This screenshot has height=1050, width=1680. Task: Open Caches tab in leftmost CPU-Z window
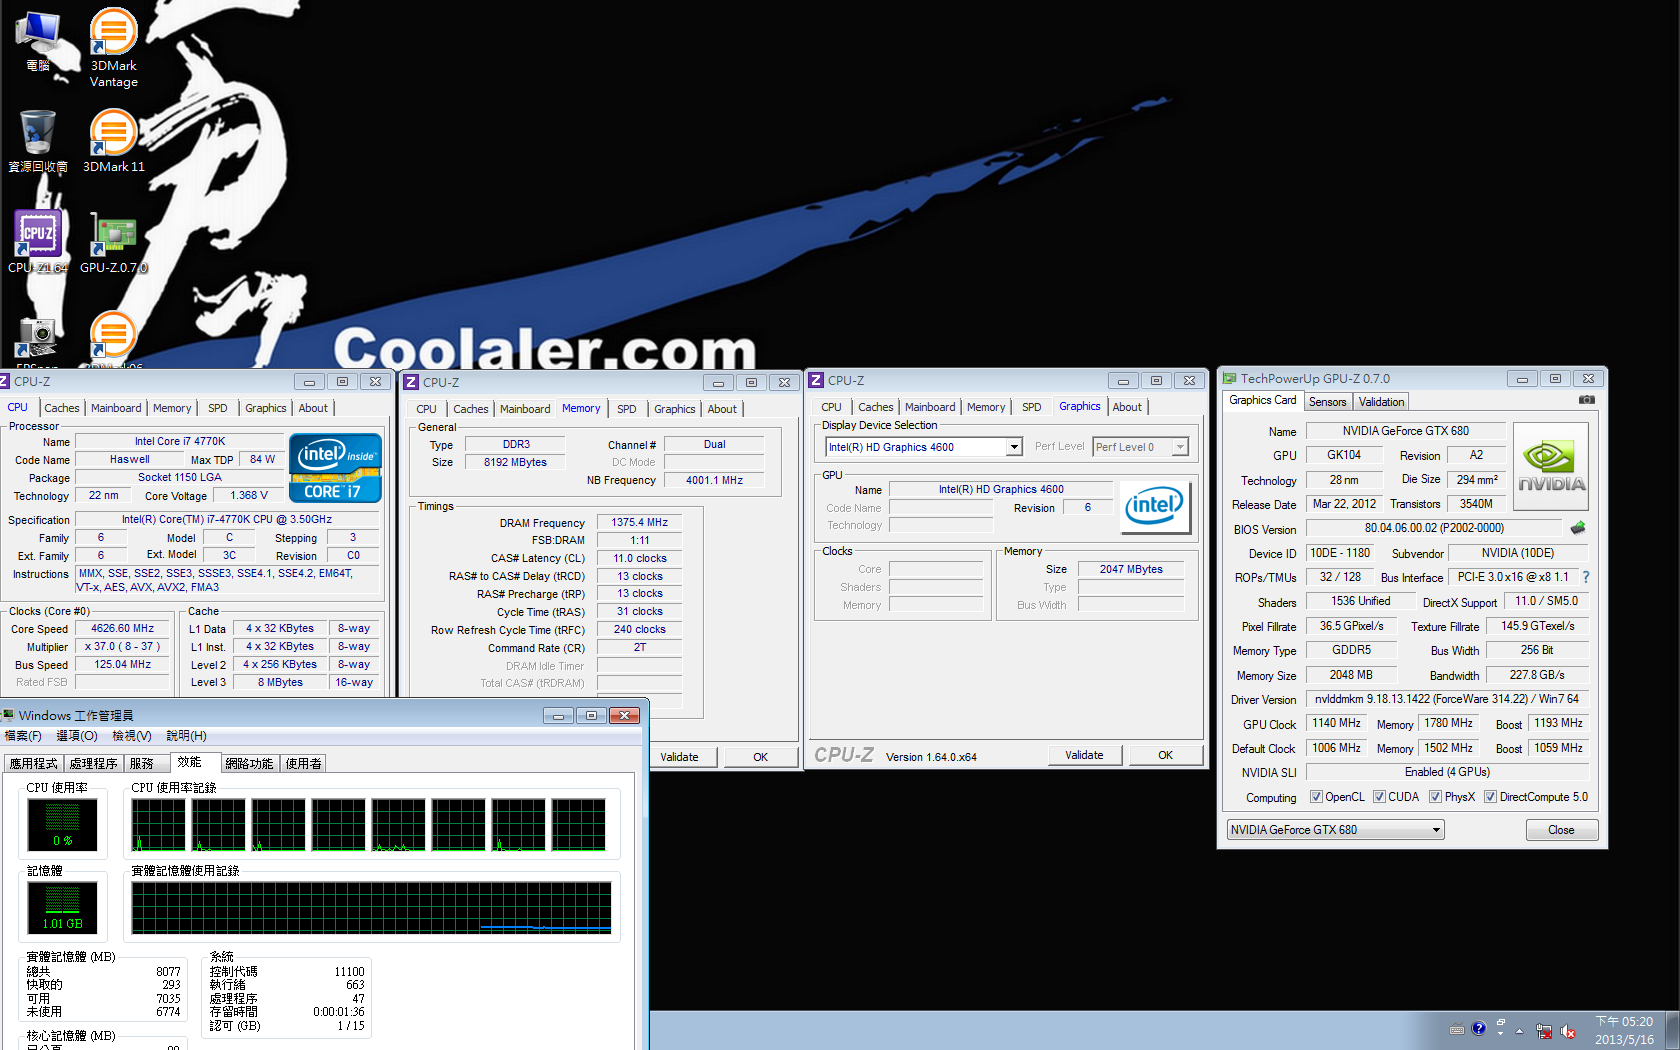click(61, 408)
